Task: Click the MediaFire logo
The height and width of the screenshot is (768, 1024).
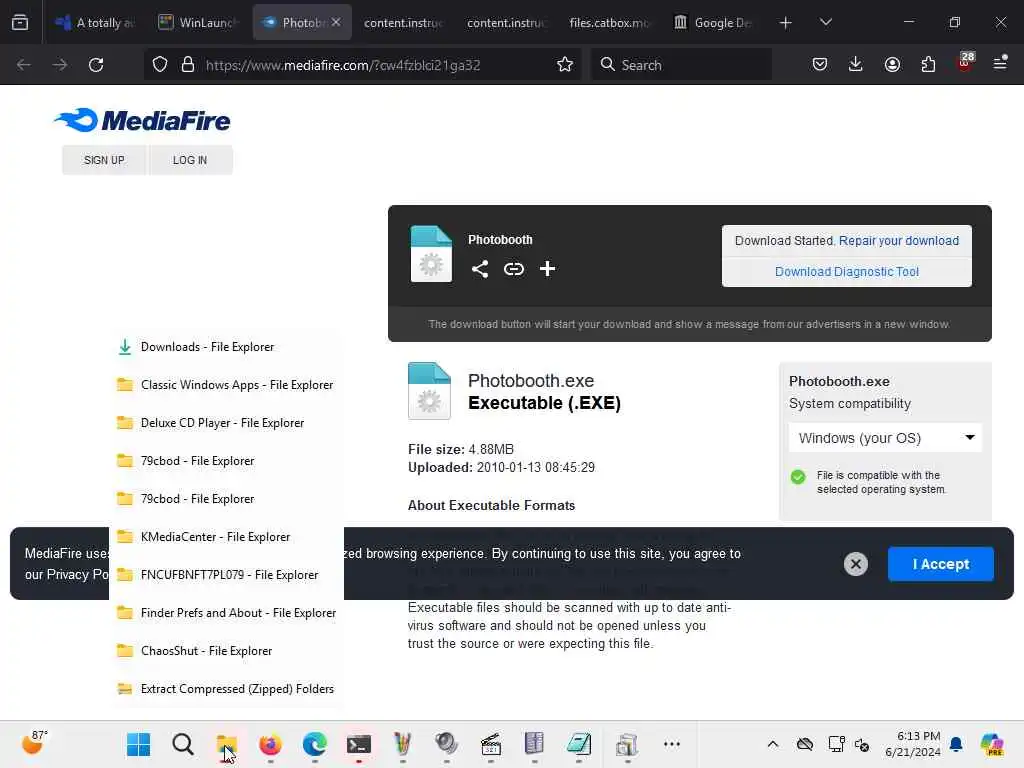Action: [142, 120]
